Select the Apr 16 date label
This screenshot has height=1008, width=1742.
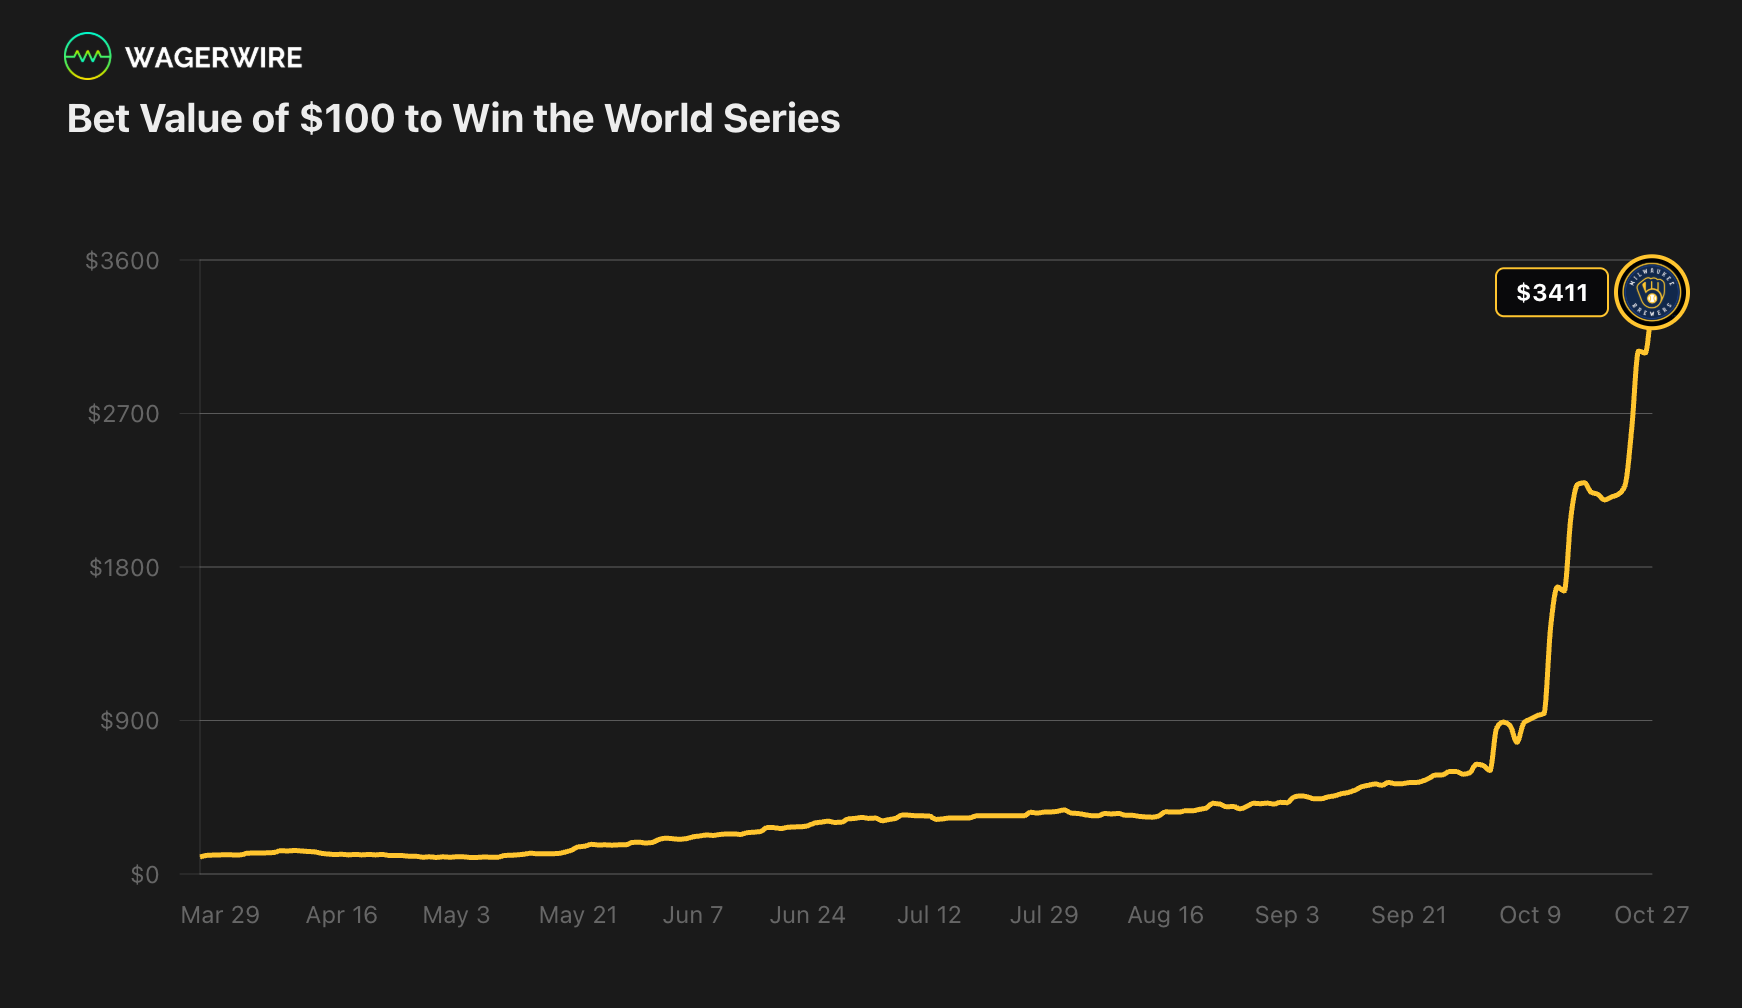pyautogui.click(x=341, y=915)
